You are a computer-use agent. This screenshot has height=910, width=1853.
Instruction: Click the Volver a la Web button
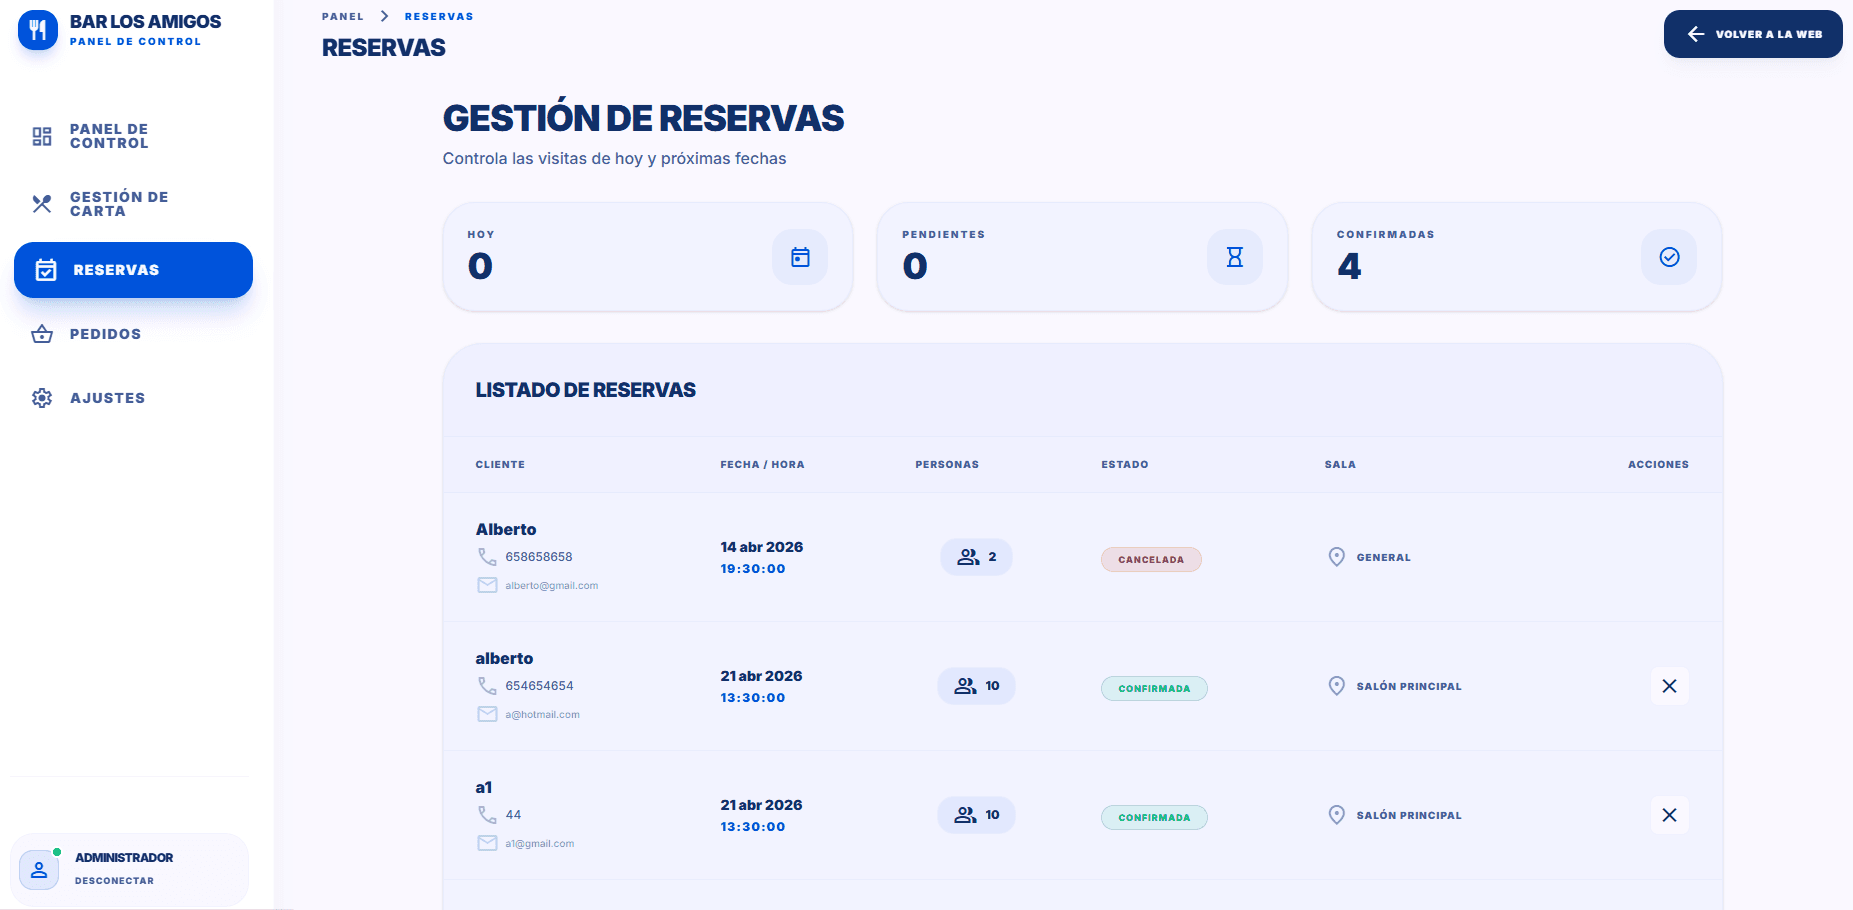1753,34
